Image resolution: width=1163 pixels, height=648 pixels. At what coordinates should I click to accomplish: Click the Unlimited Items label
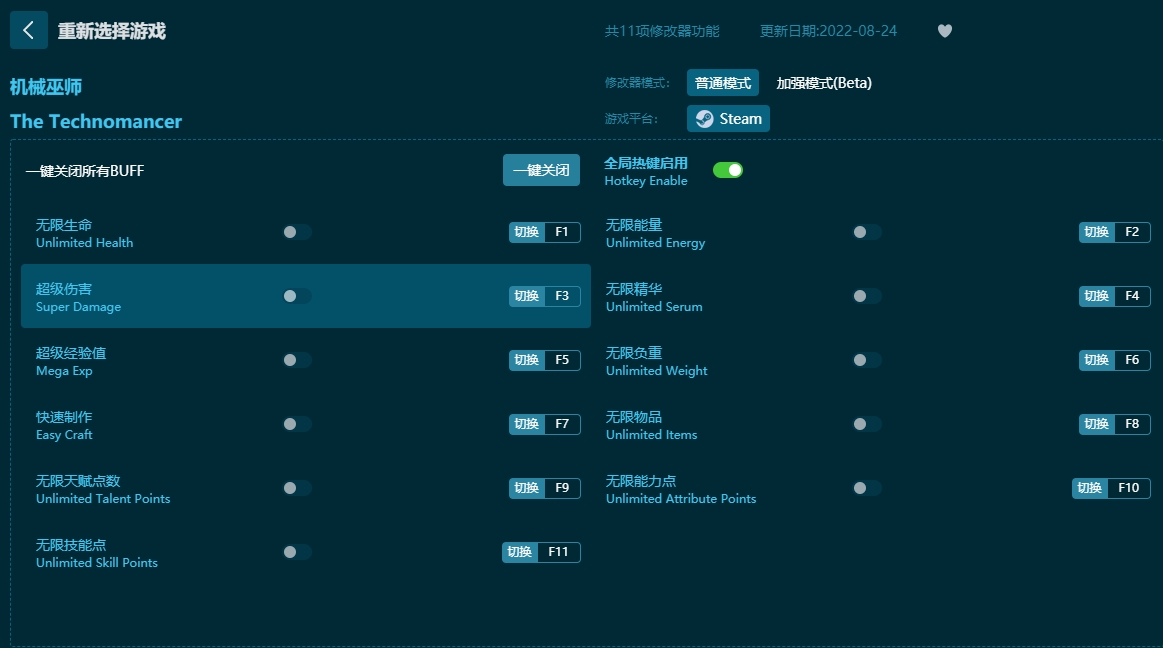[651, 435]
